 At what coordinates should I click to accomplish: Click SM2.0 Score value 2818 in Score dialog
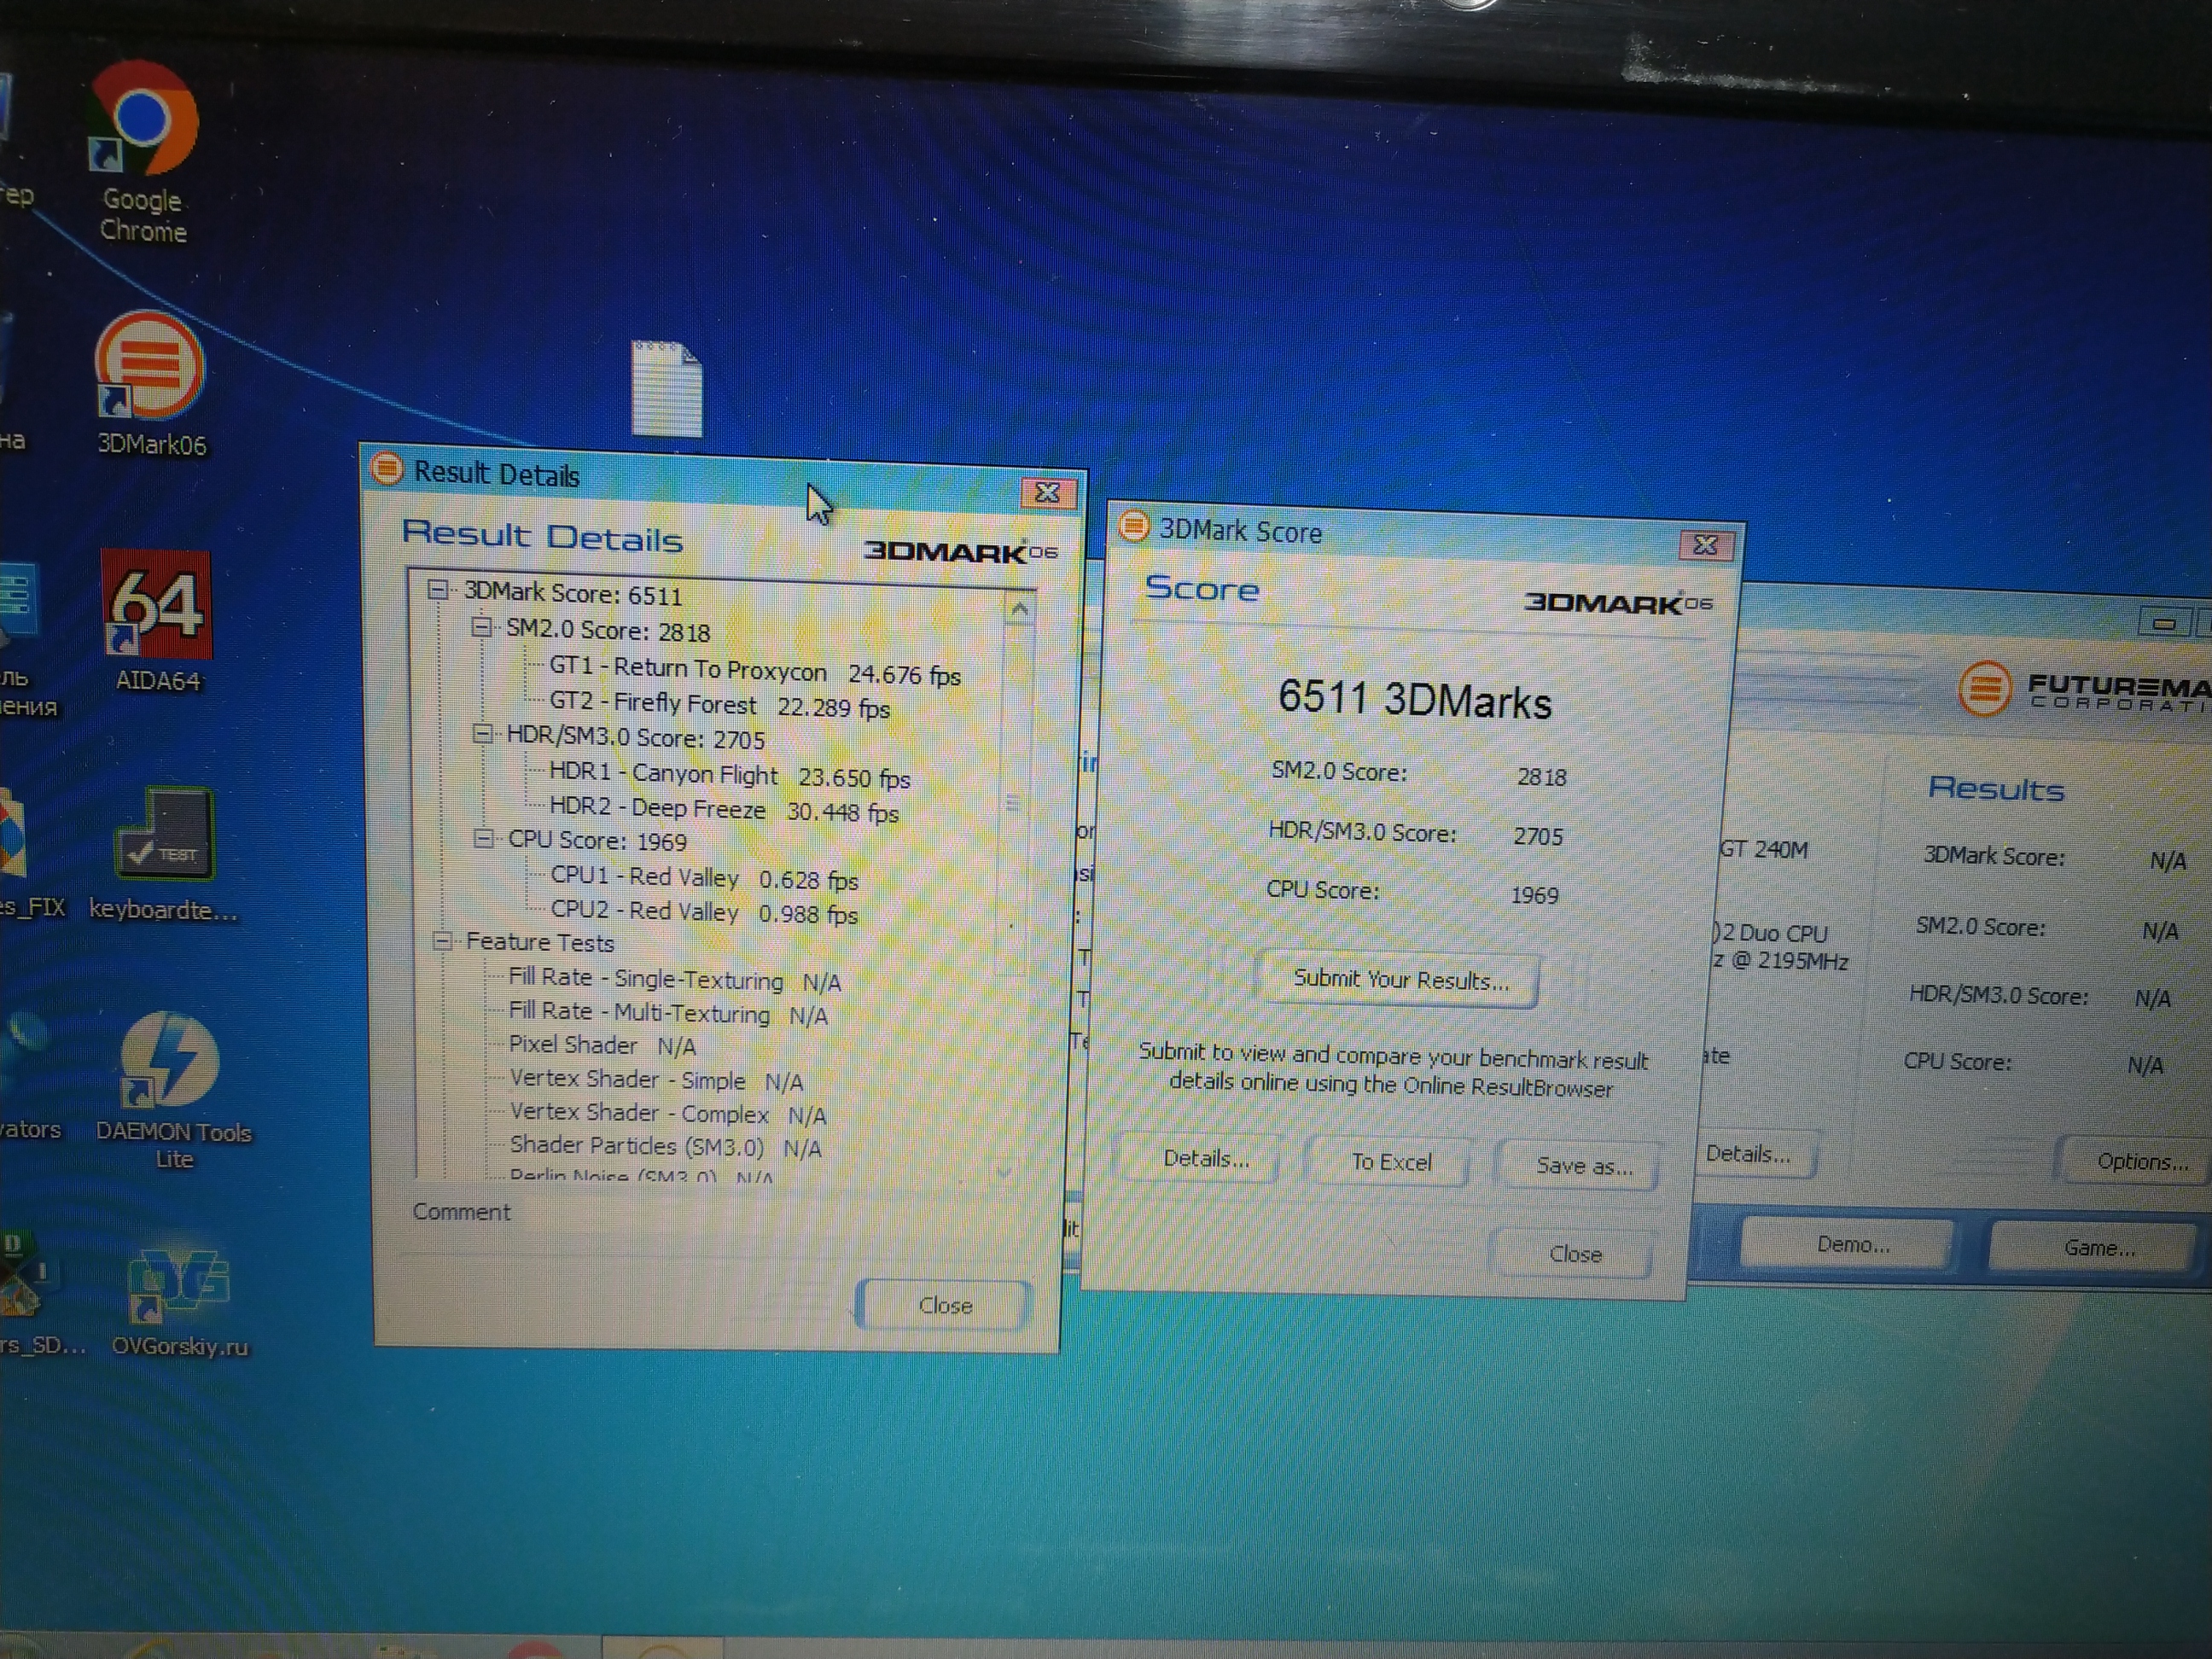point(1541,778)
